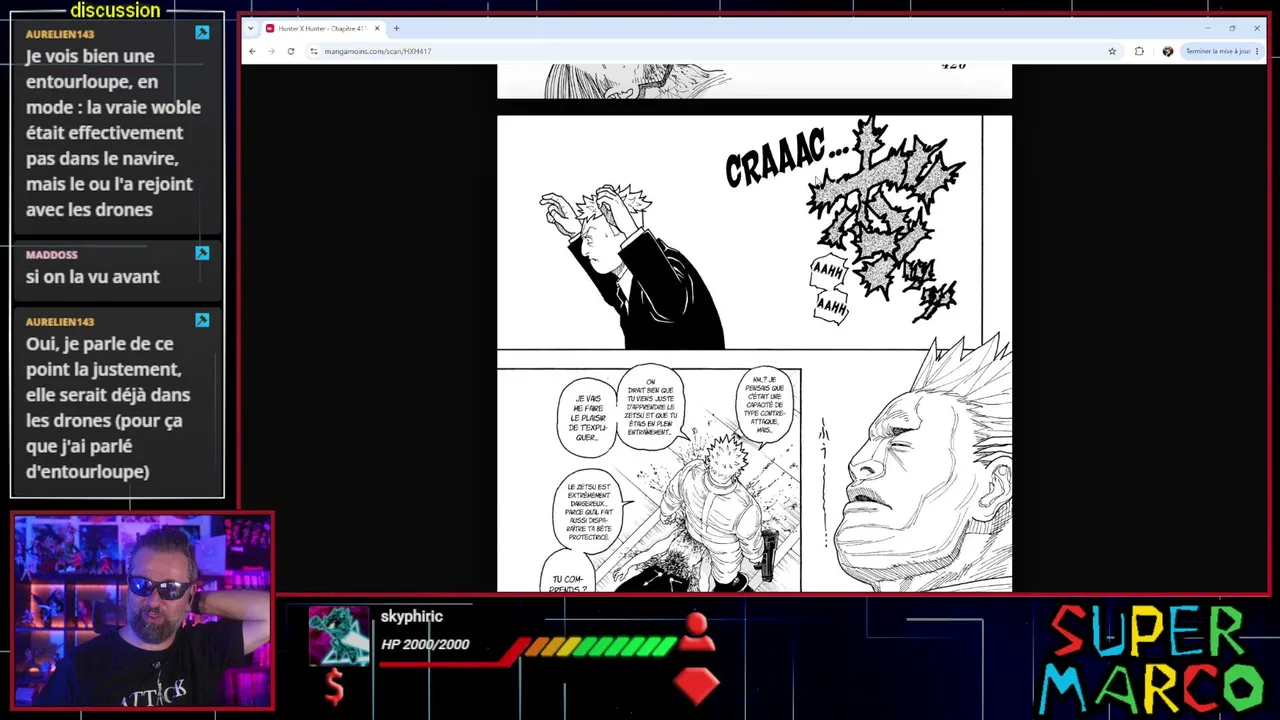Click the browser forward arrow

click(x=271, y=51)
